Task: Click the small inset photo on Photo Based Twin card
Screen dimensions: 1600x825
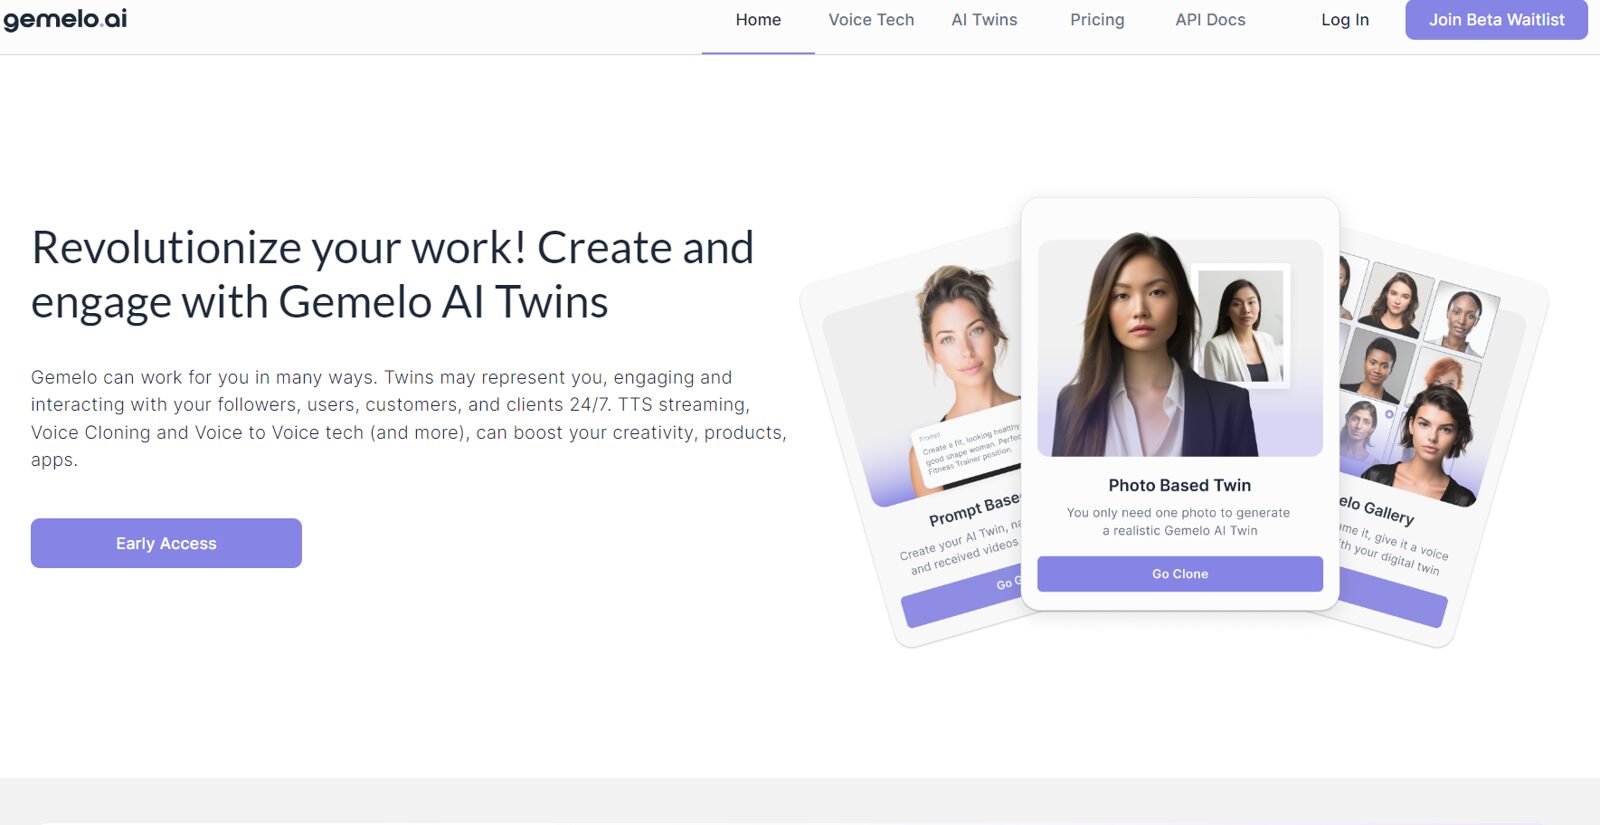Action: [x=1240, y=325]
